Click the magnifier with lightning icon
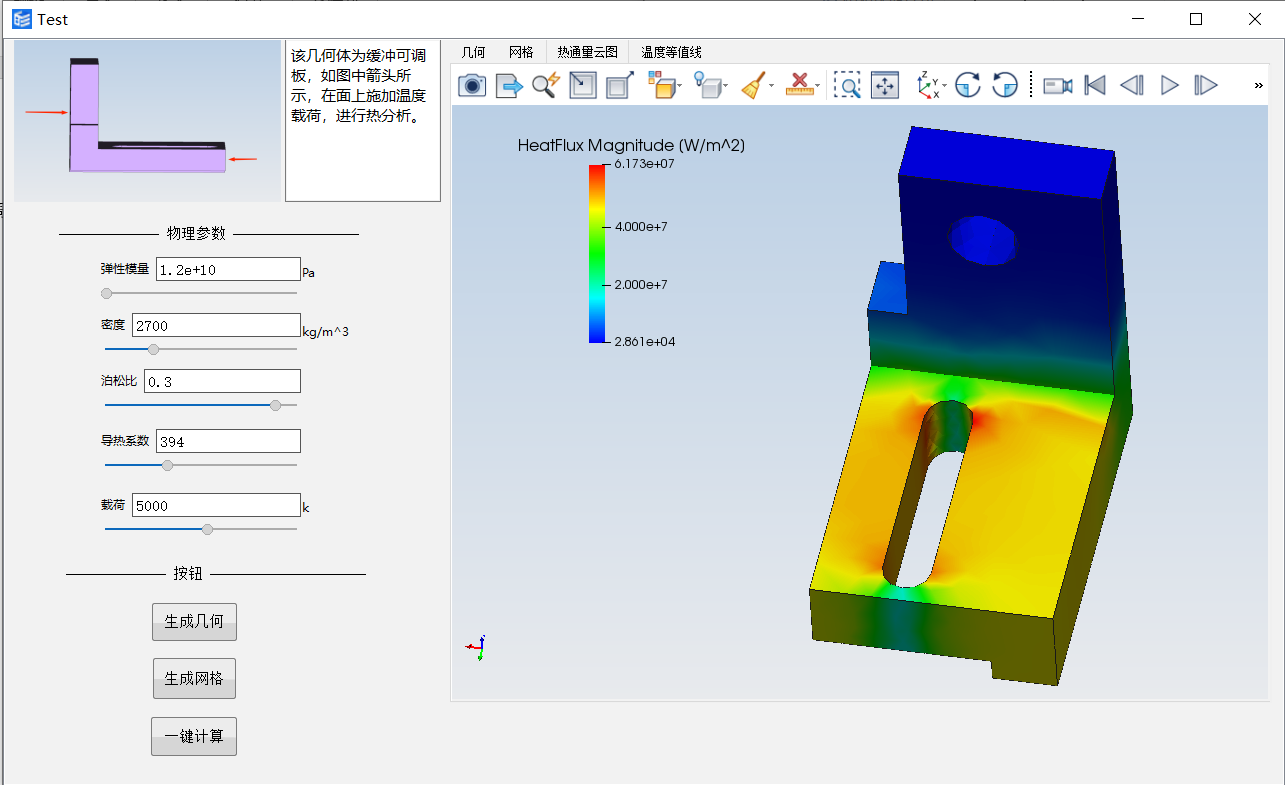Screen dimensions: 1285x785 546,85
